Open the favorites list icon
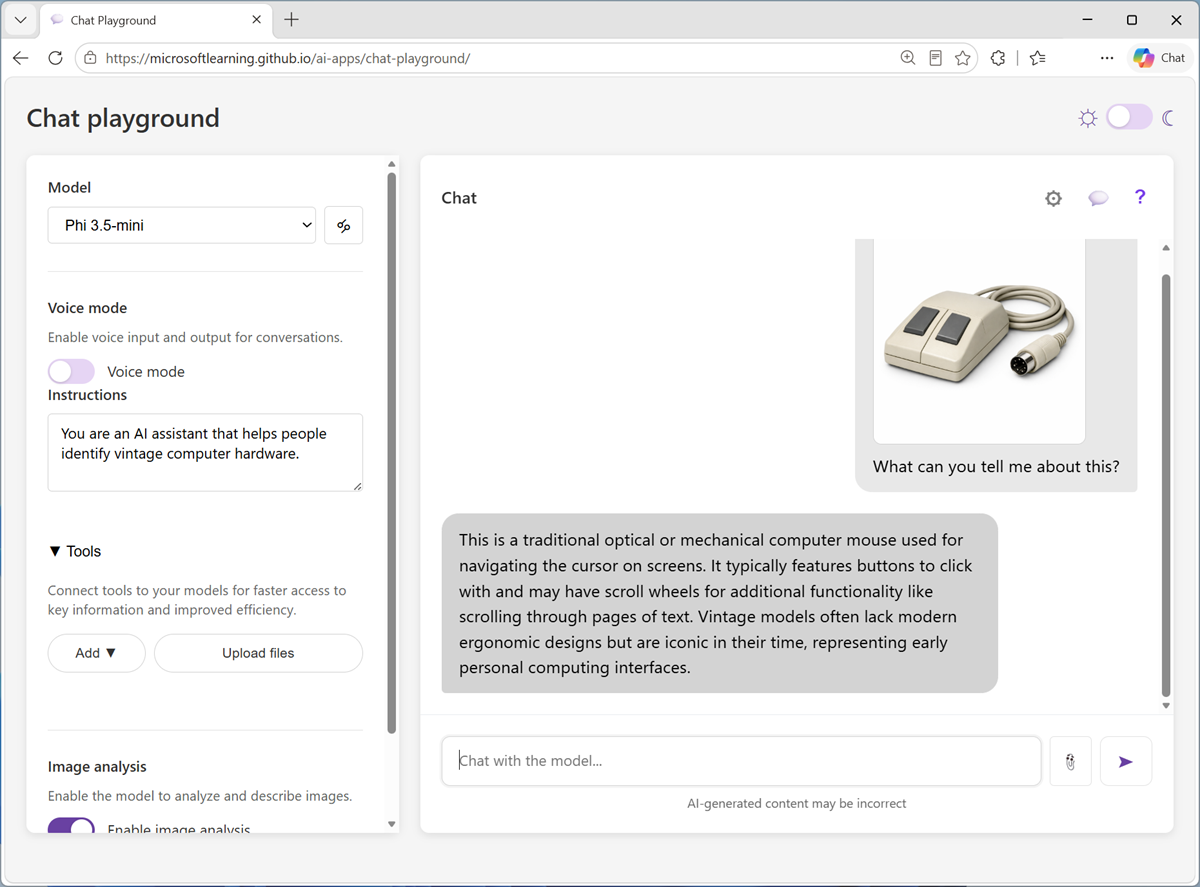1200x887 pixels. pos(1037,58)
